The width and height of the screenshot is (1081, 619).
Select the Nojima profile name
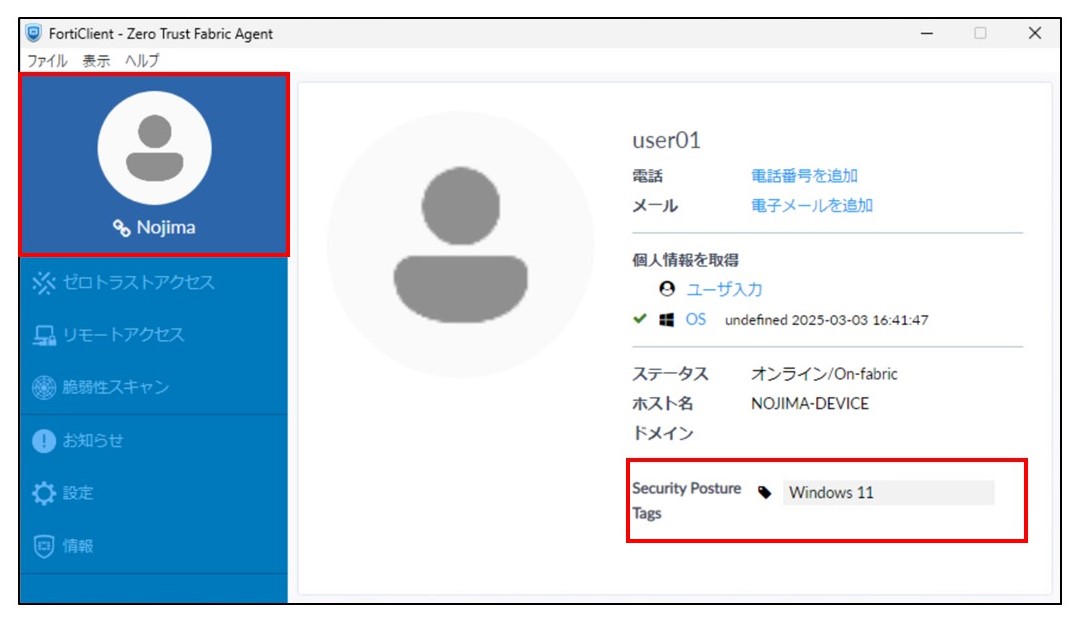coord(166,227)
